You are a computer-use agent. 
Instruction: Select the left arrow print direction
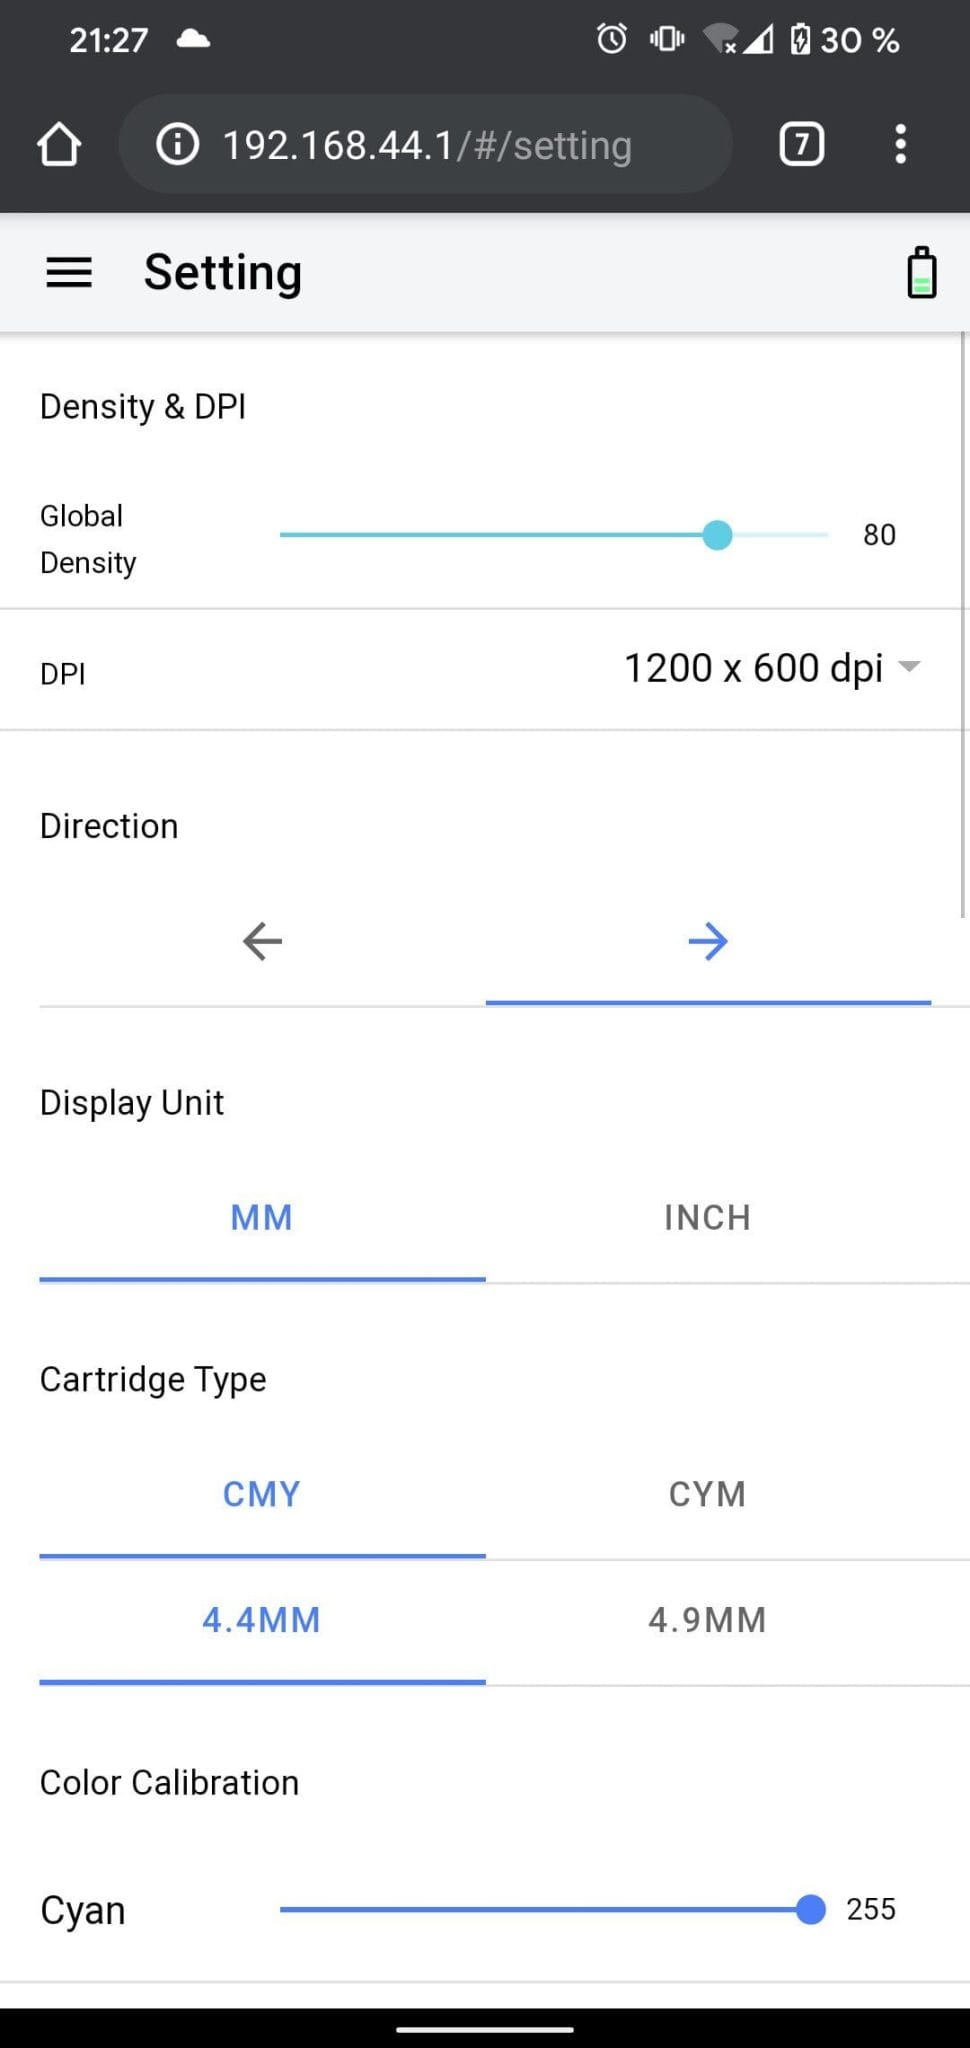click(262, 941)
